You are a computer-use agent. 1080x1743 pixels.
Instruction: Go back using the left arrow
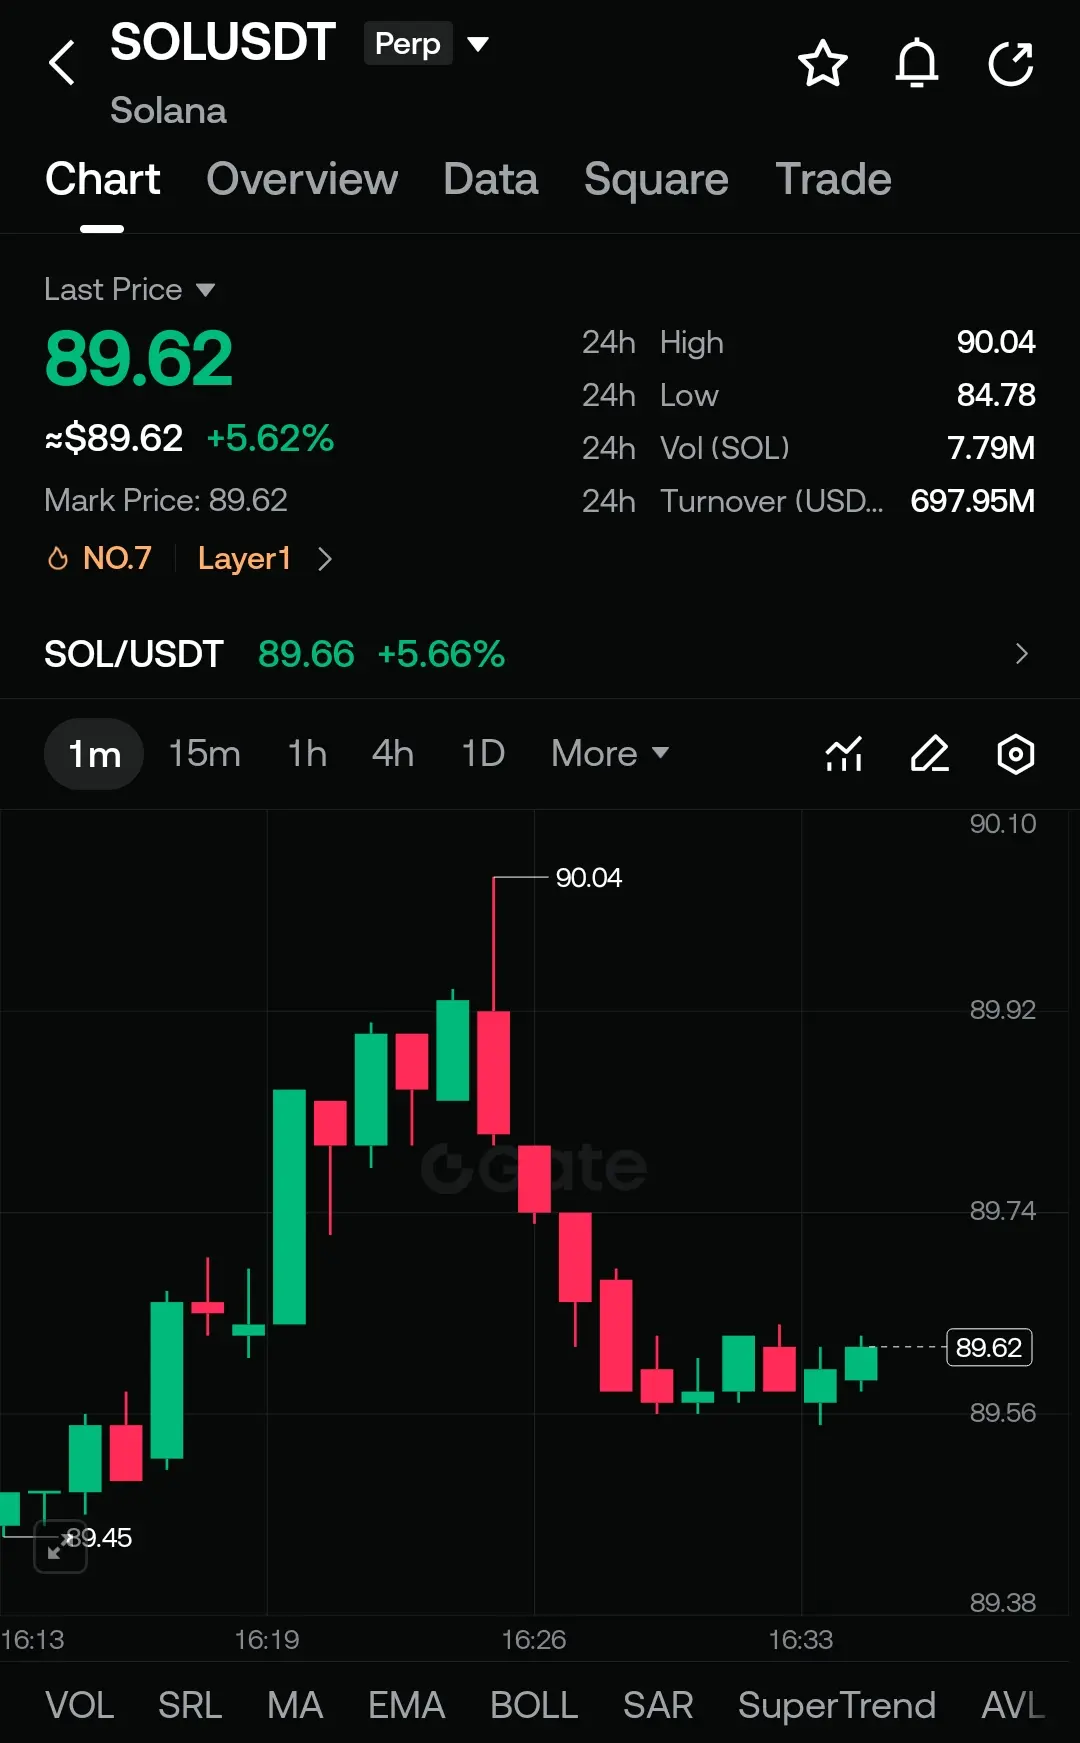62,63
